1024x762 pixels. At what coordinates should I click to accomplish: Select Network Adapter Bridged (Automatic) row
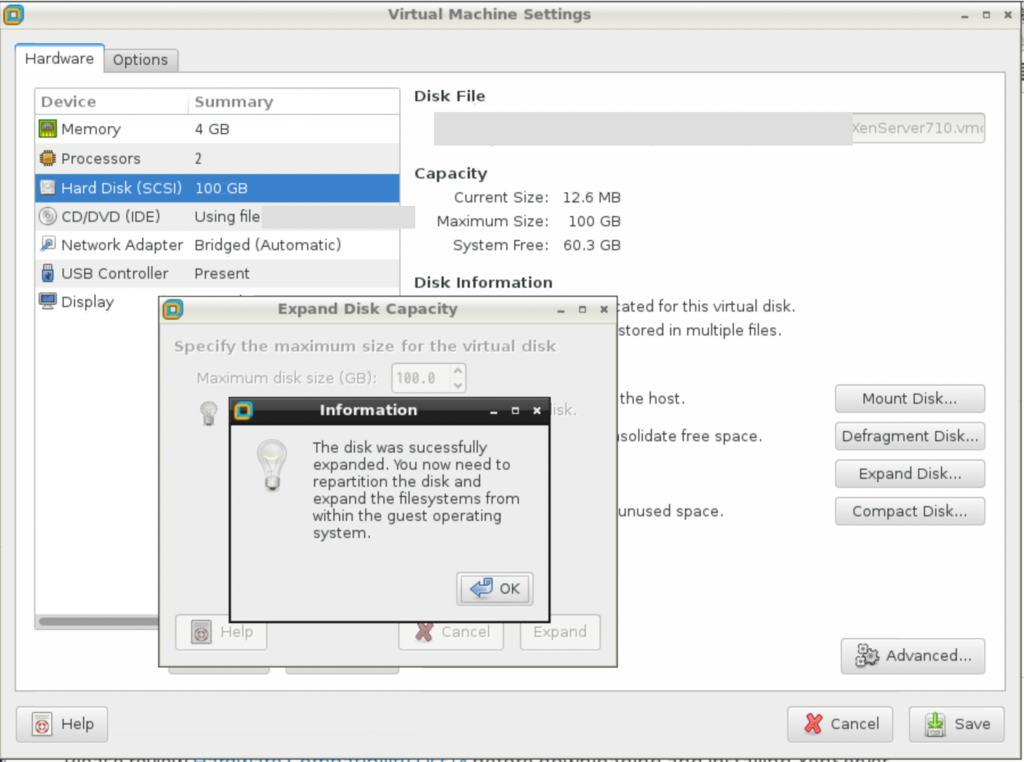[217, 245]
